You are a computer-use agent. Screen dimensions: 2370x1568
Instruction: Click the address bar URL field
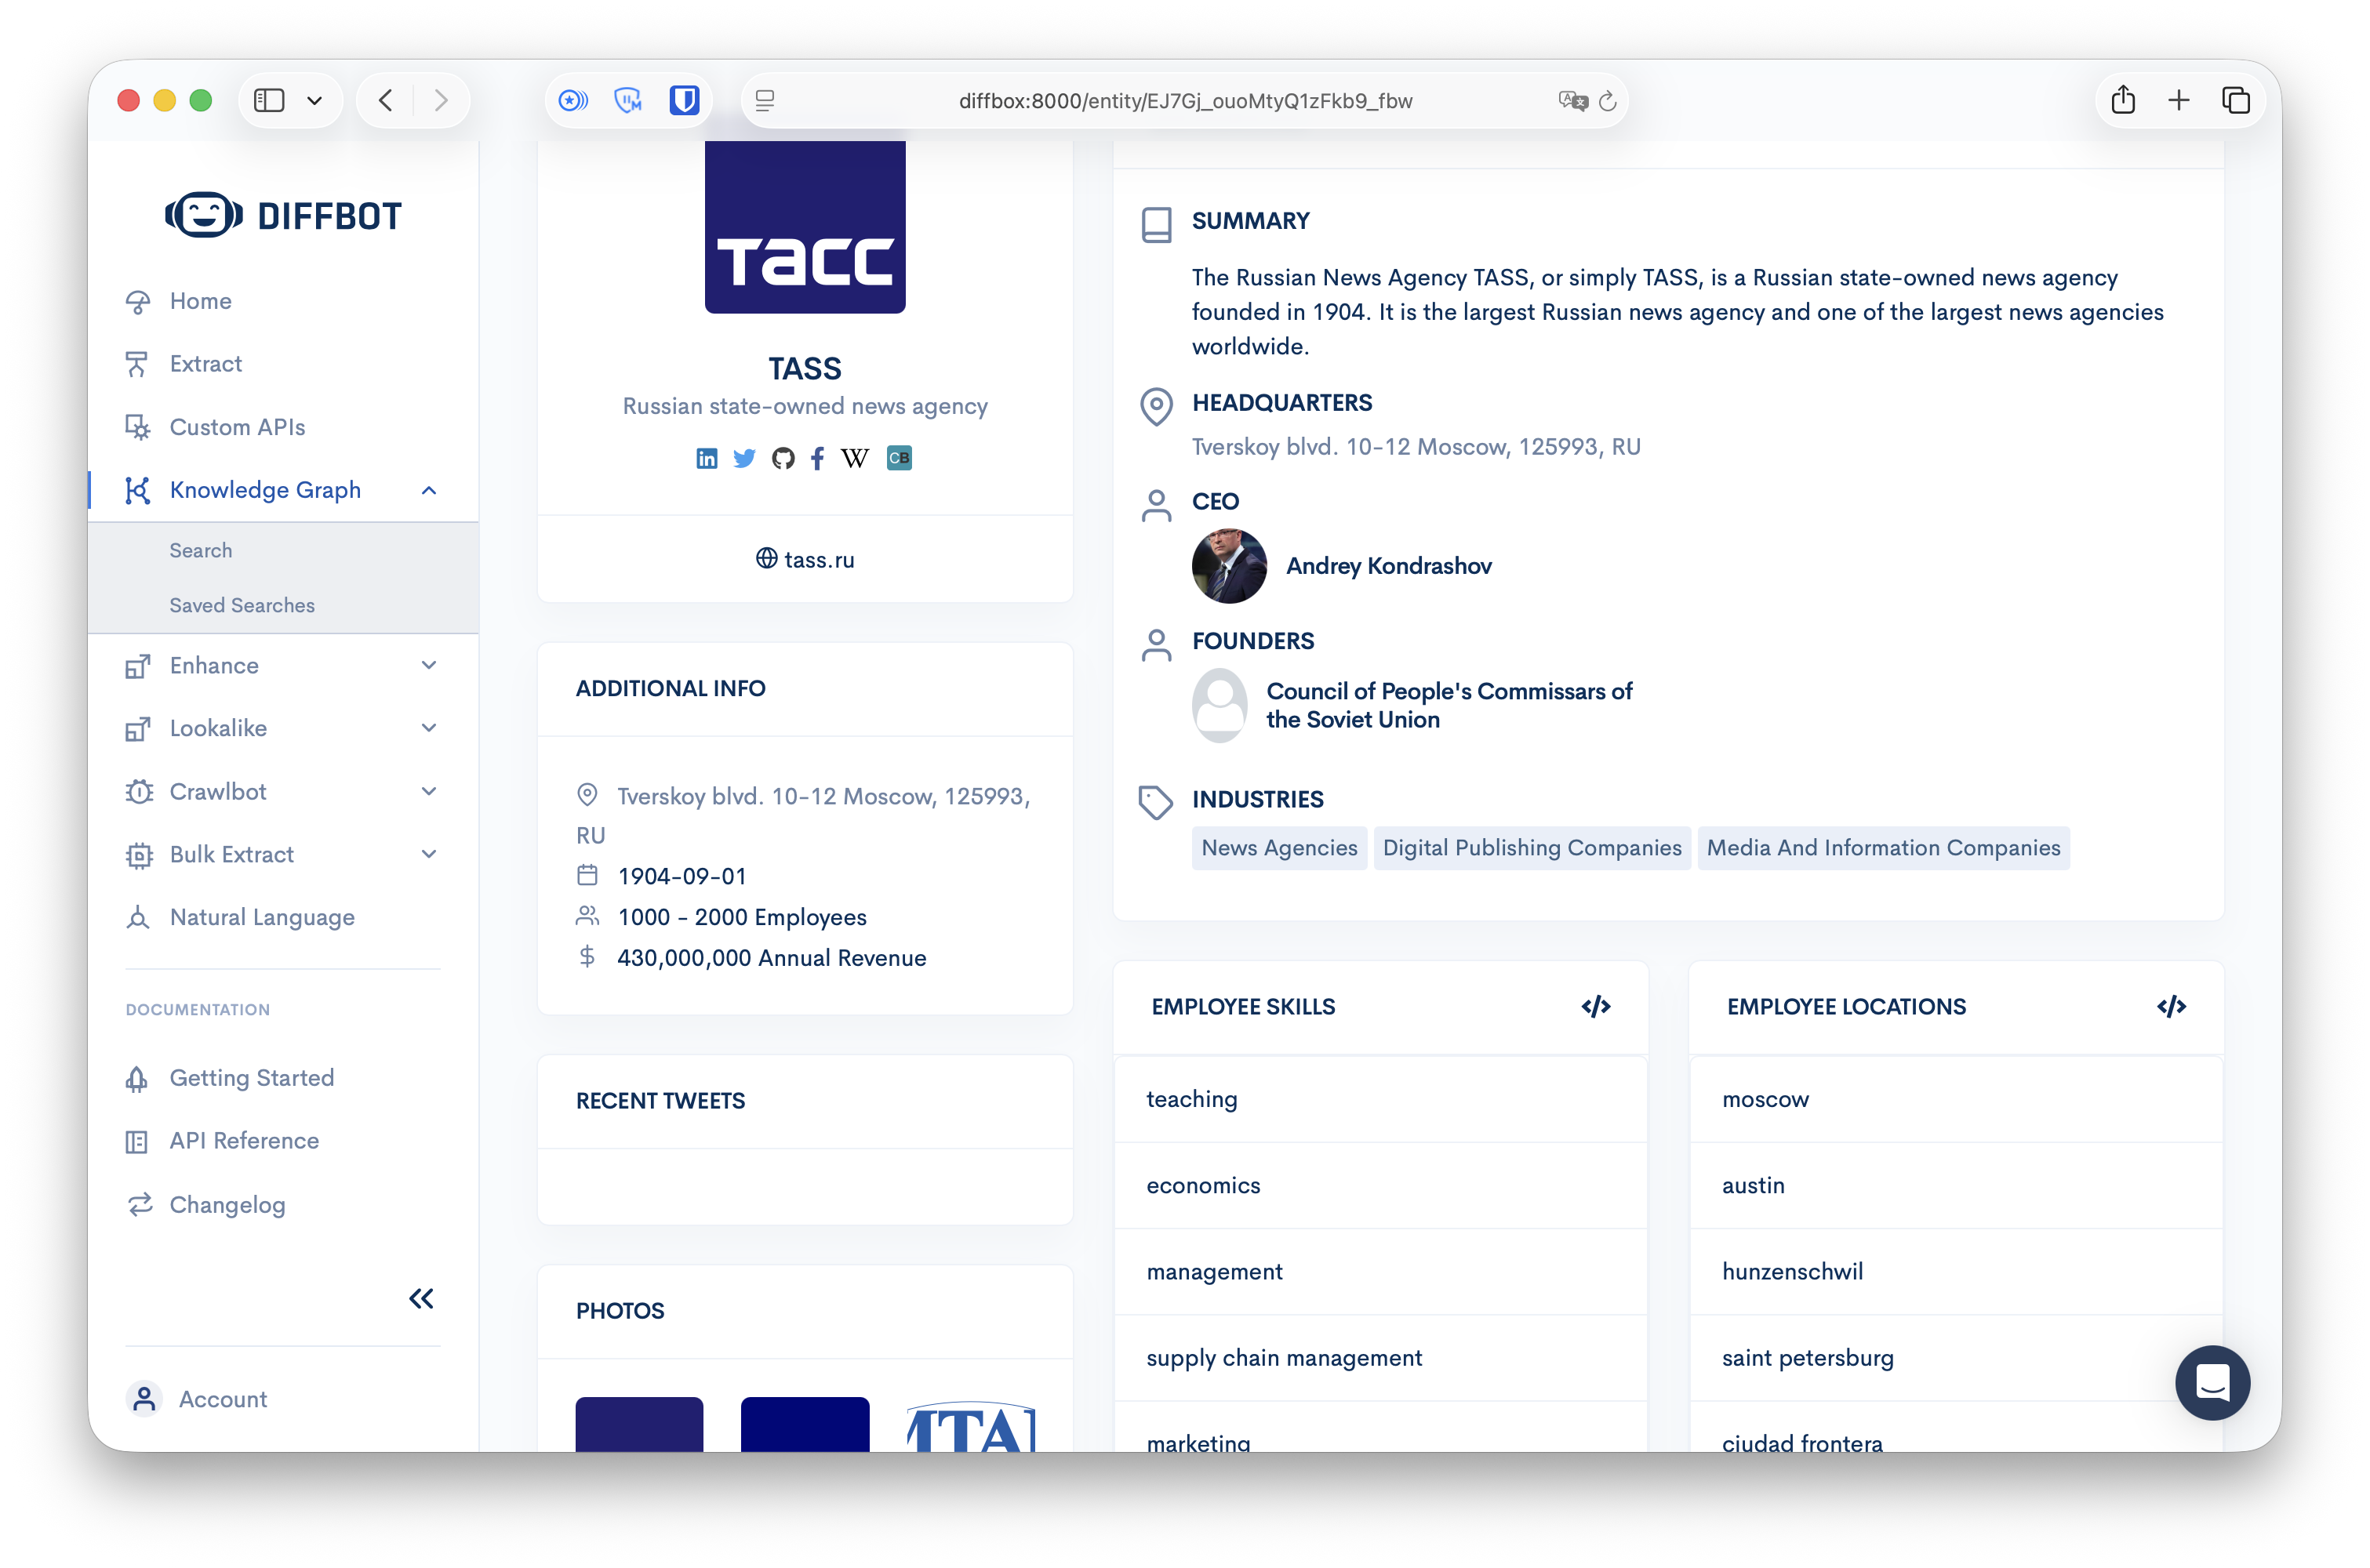pos(1184,101)
